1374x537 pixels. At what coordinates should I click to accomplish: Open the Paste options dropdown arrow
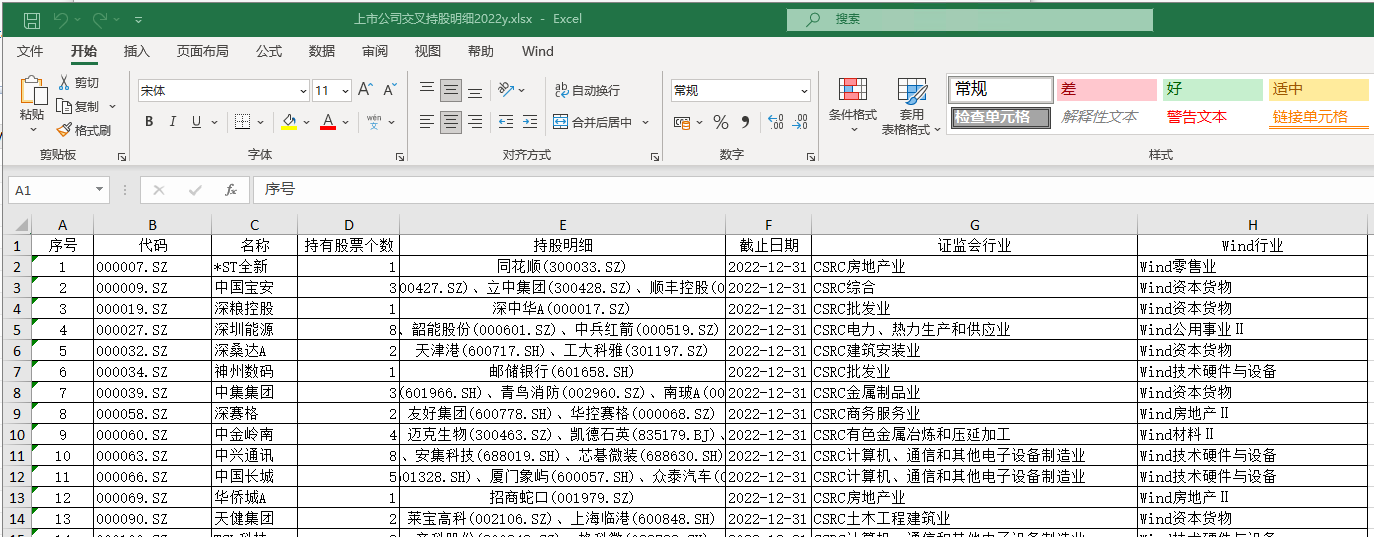(32, 129)
